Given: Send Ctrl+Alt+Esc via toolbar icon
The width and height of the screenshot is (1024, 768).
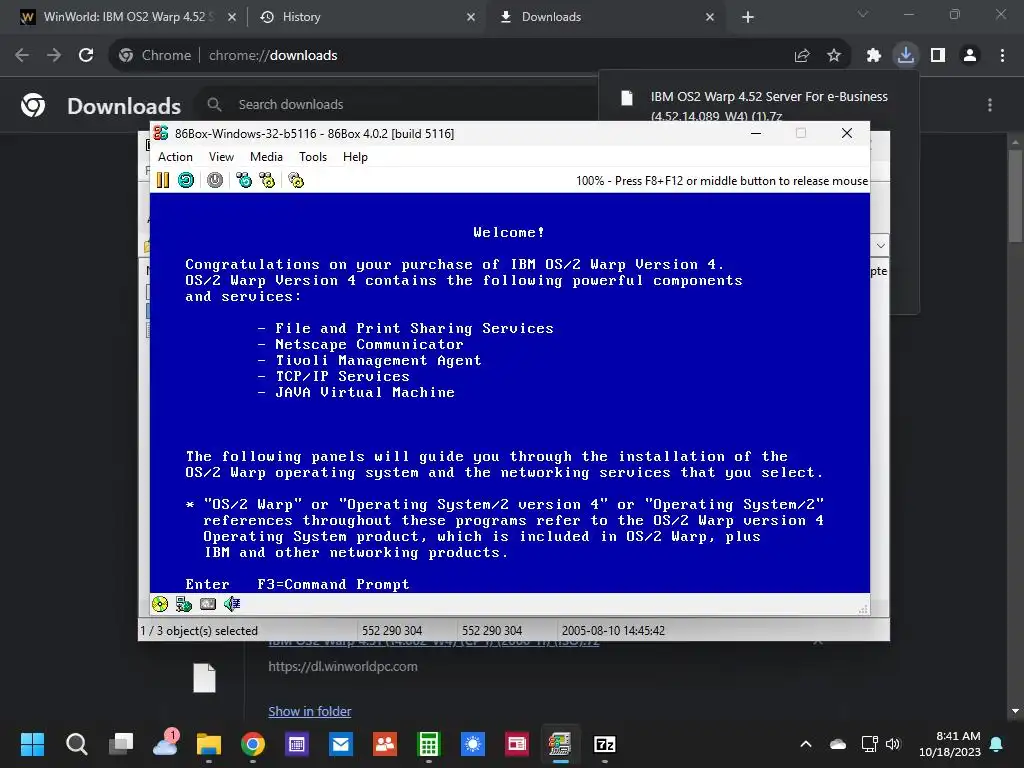Looking at the screenshot, I should point(267,180).
